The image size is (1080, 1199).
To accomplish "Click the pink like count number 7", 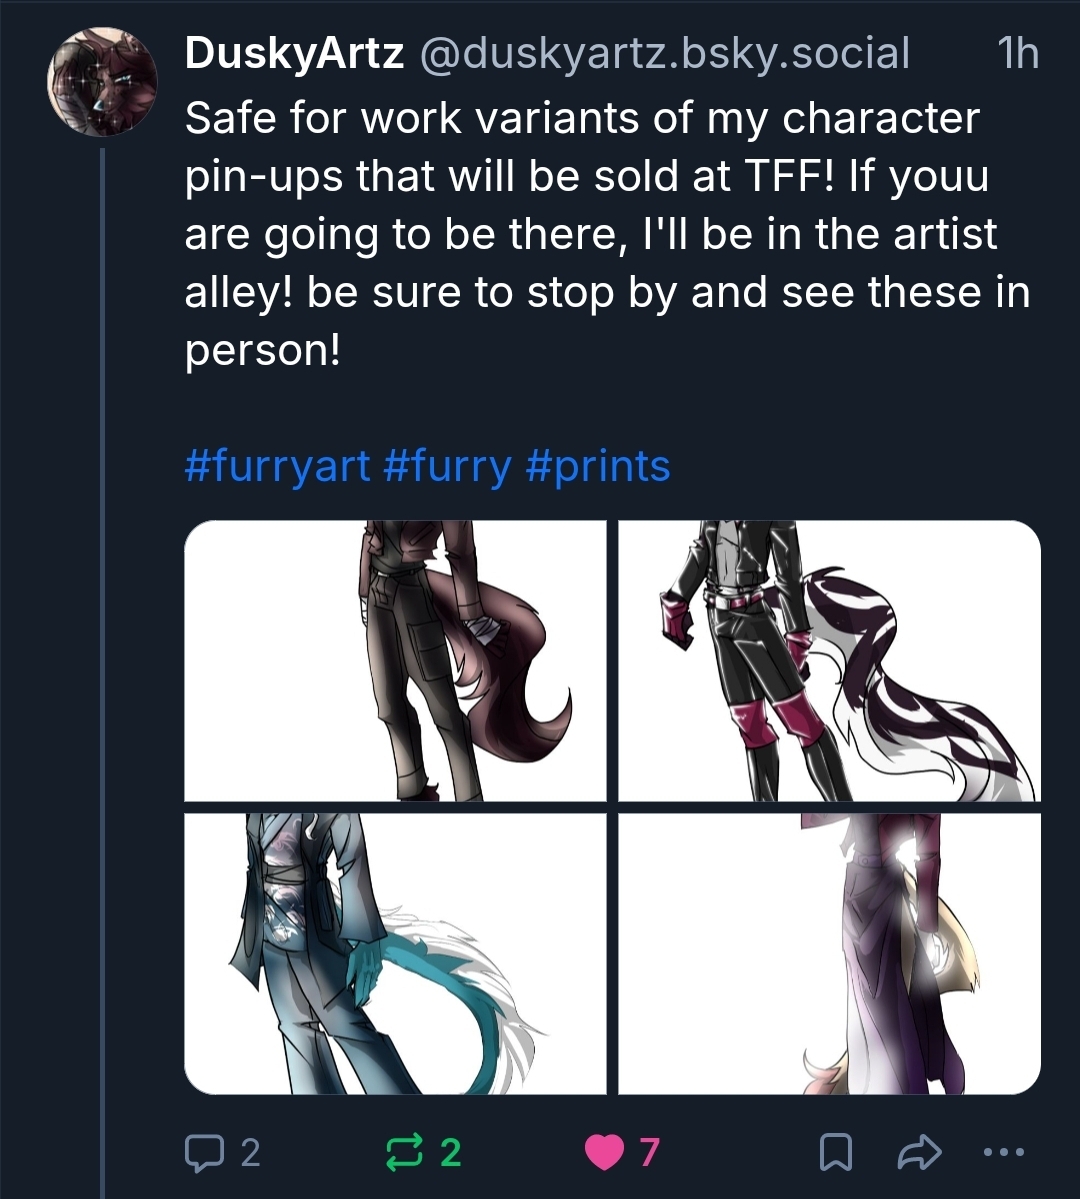I will point(649,1153).
